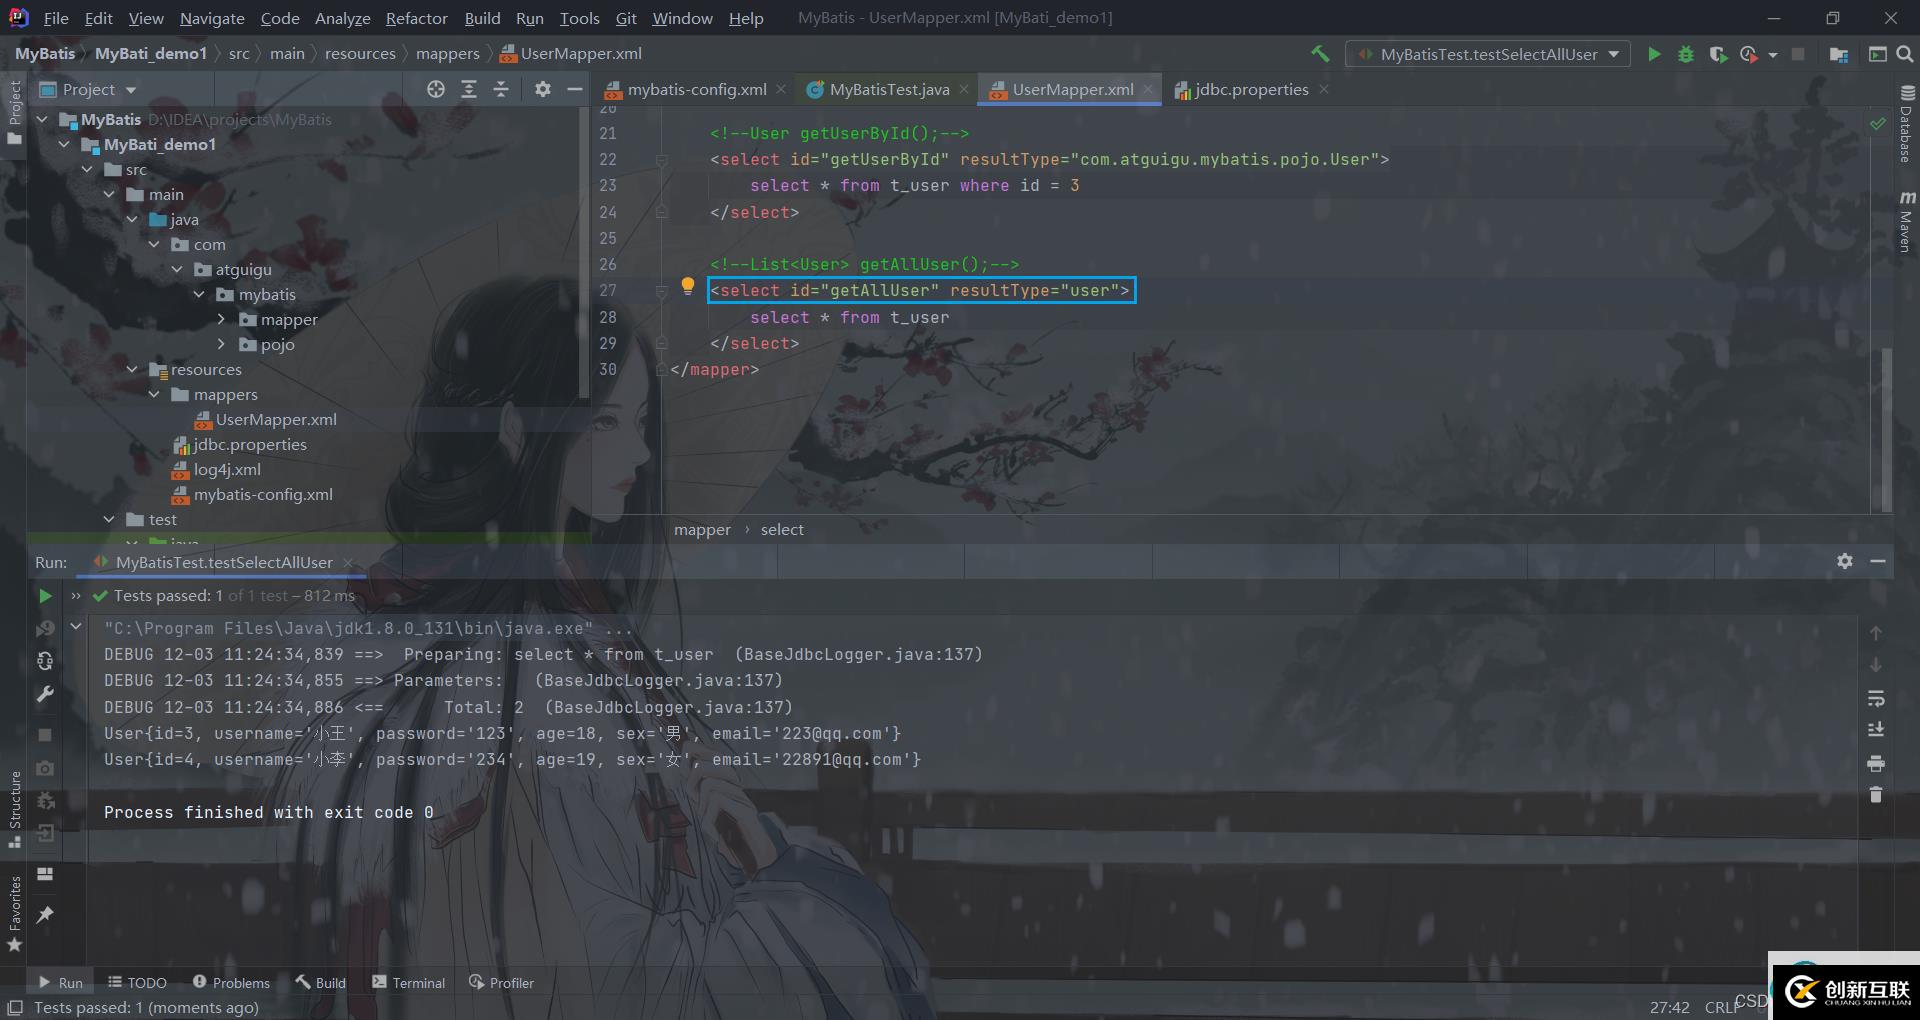Toggle the Terminal tool window
The width and height of the screenshot is (1920, 1020).
(408, 983)
